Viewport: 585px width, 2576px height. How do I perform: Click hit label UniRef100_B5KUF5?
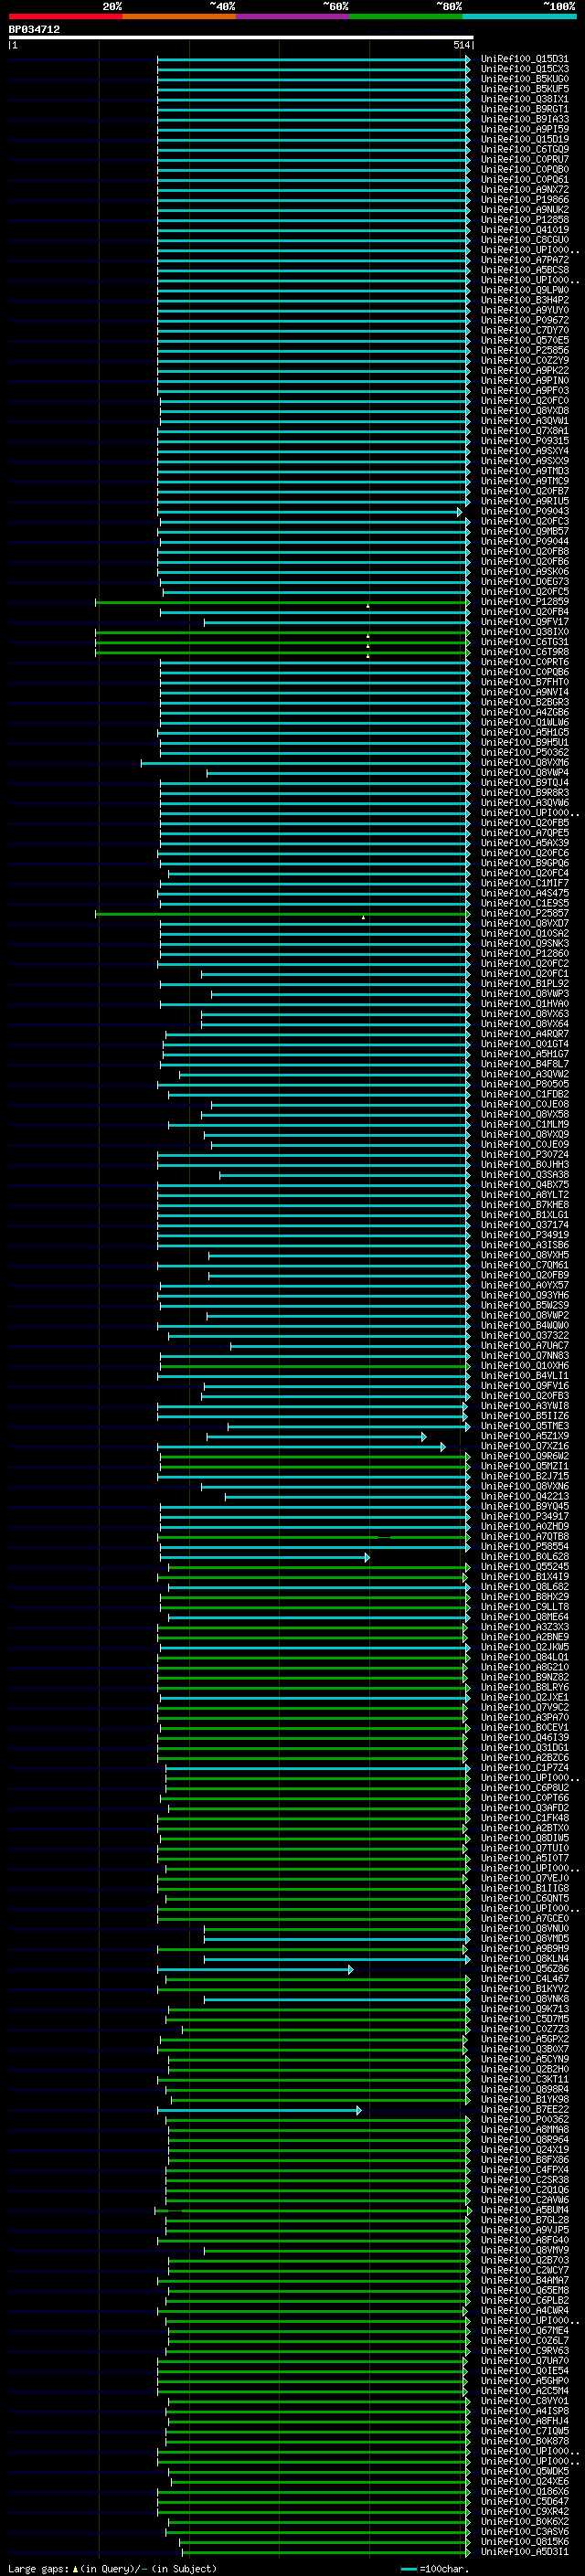tap(524, 89)
